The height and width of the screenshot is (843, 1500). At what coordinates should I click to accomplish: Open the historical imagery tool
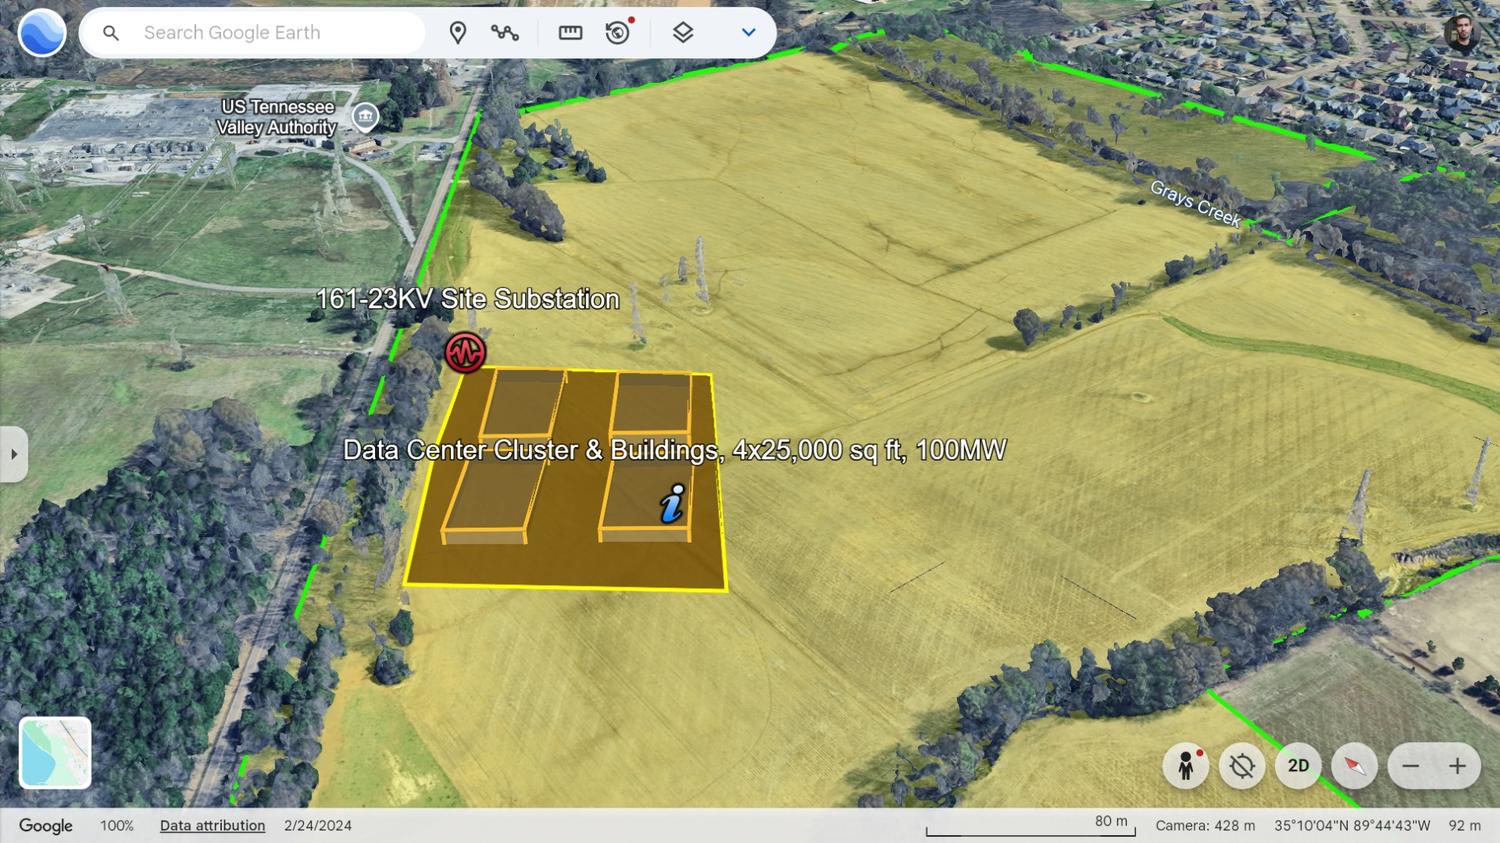tap(619, 32)
